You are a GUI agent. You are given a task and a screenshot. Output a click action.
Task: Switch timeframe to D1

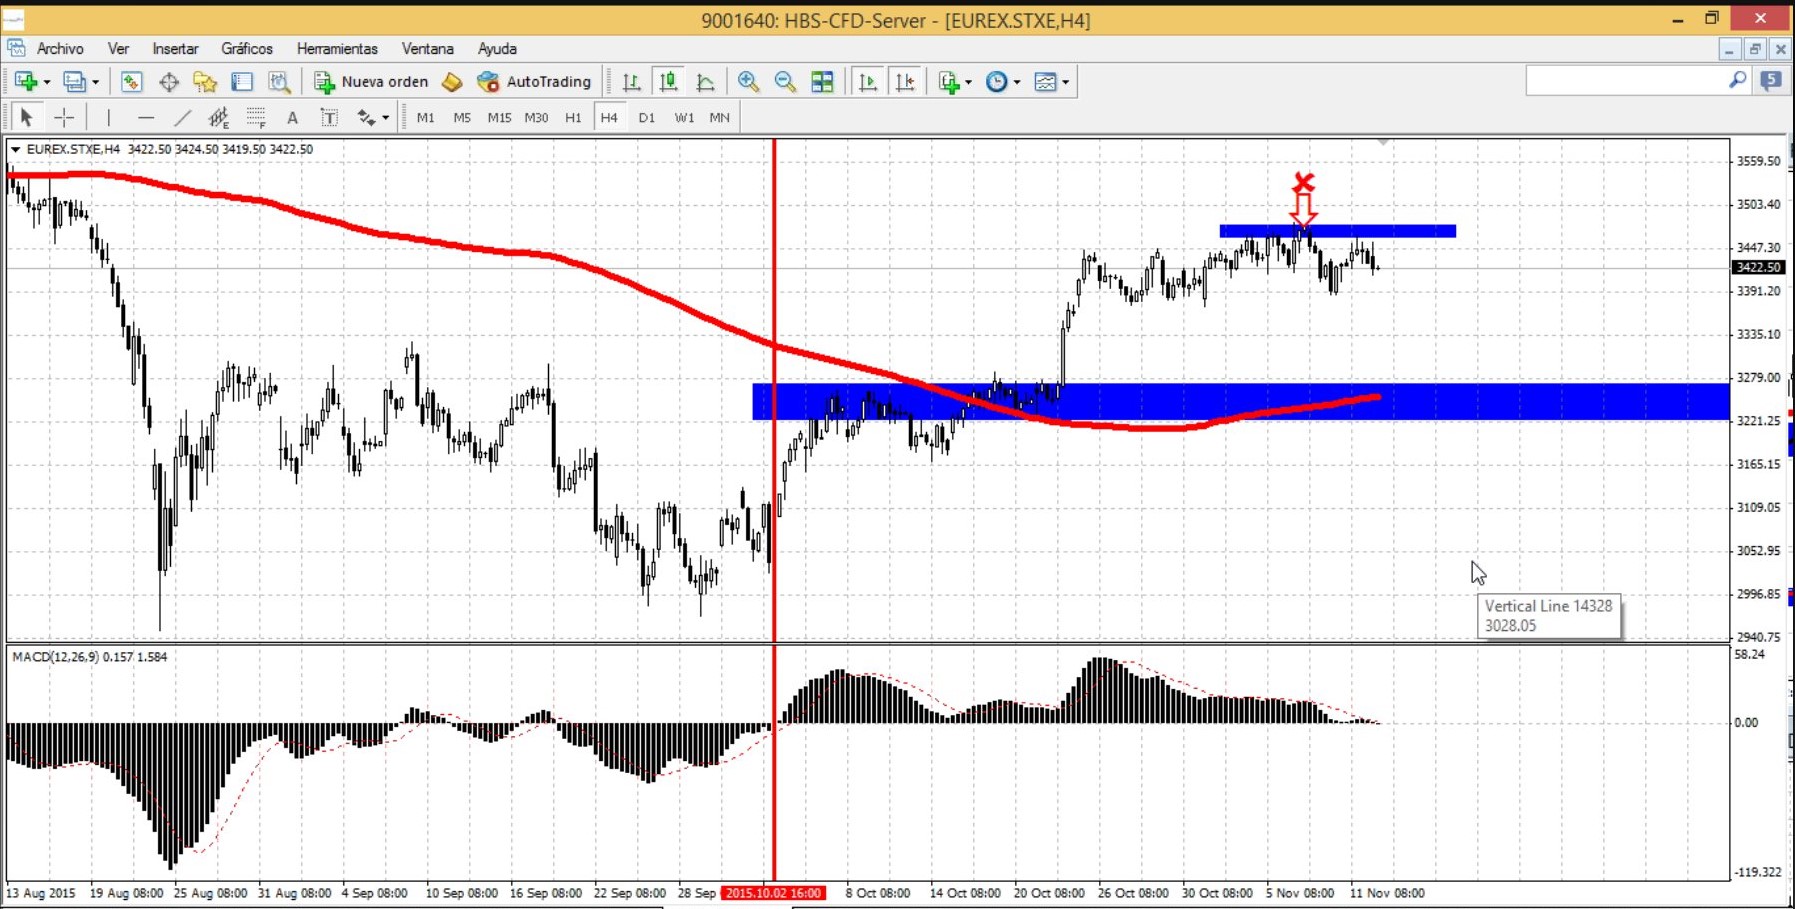click(x=647, y=118)
